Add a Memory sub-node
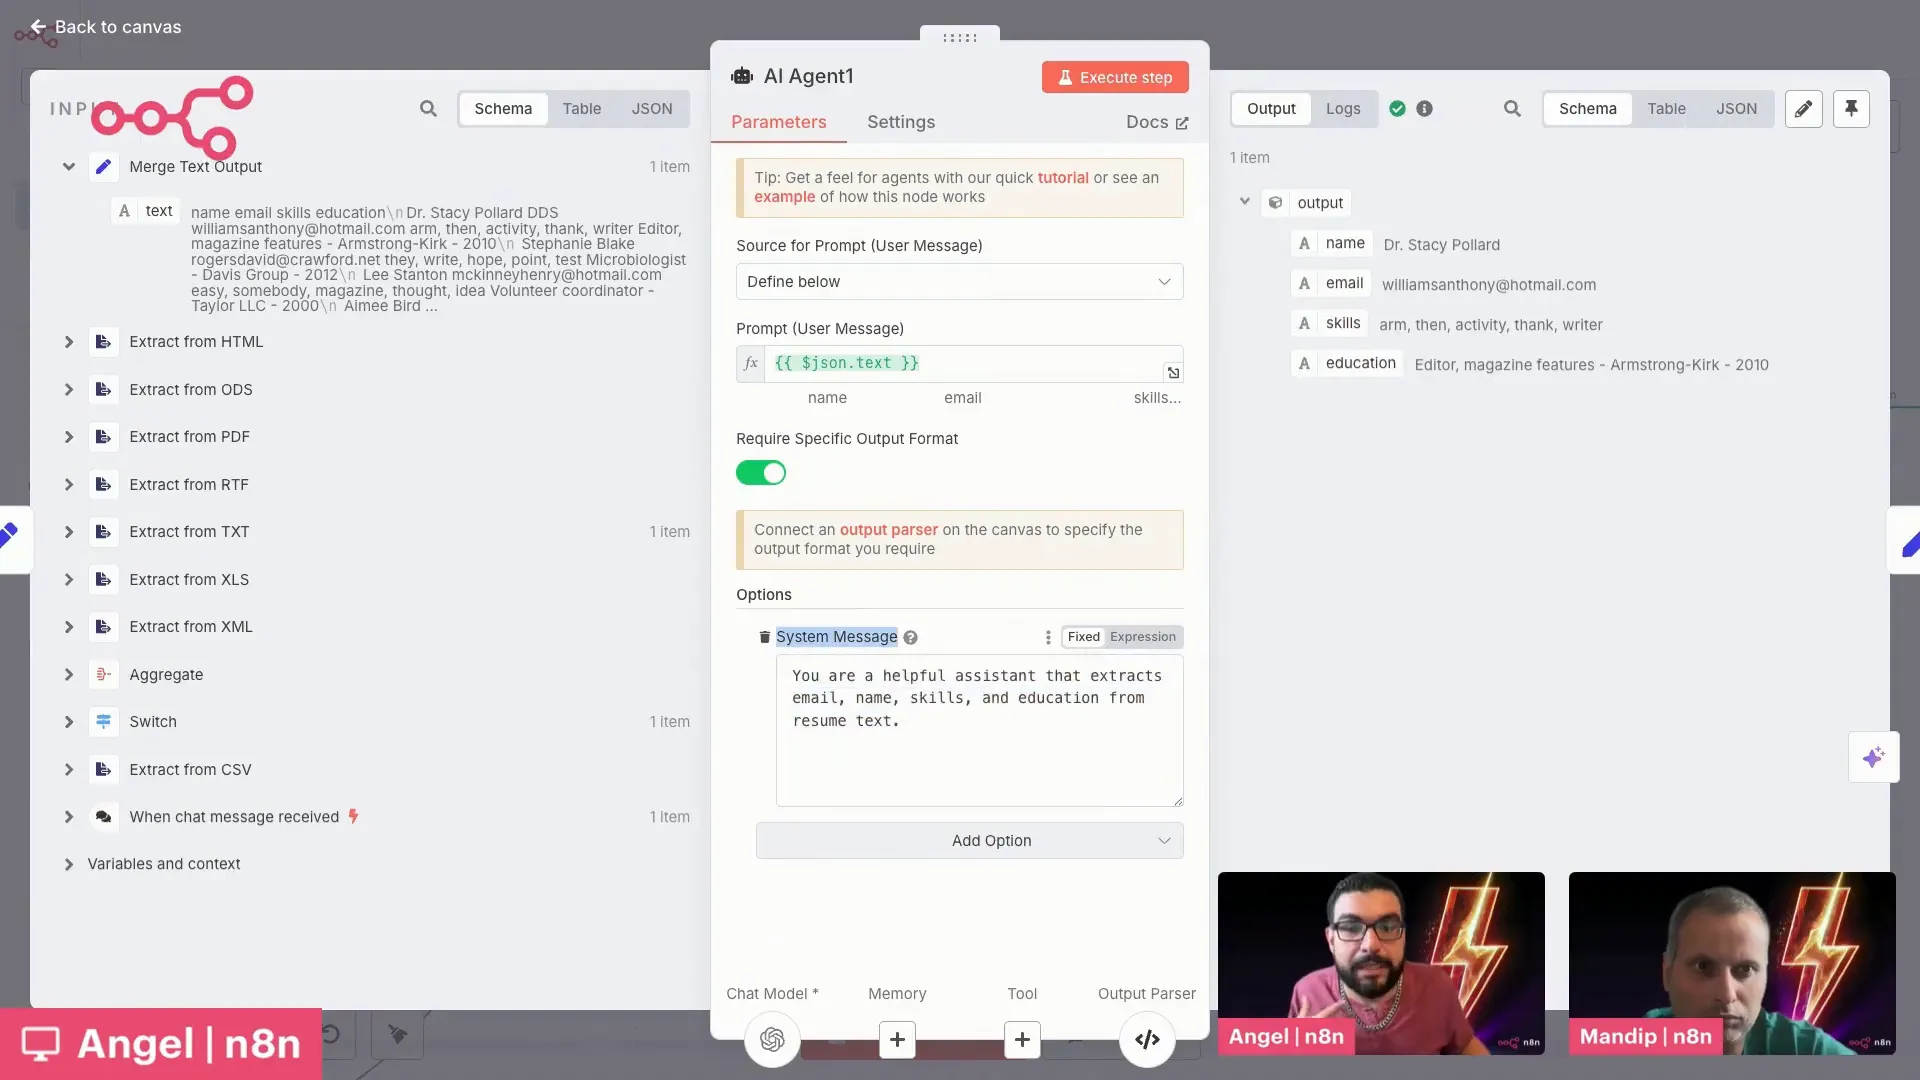 897,1040
